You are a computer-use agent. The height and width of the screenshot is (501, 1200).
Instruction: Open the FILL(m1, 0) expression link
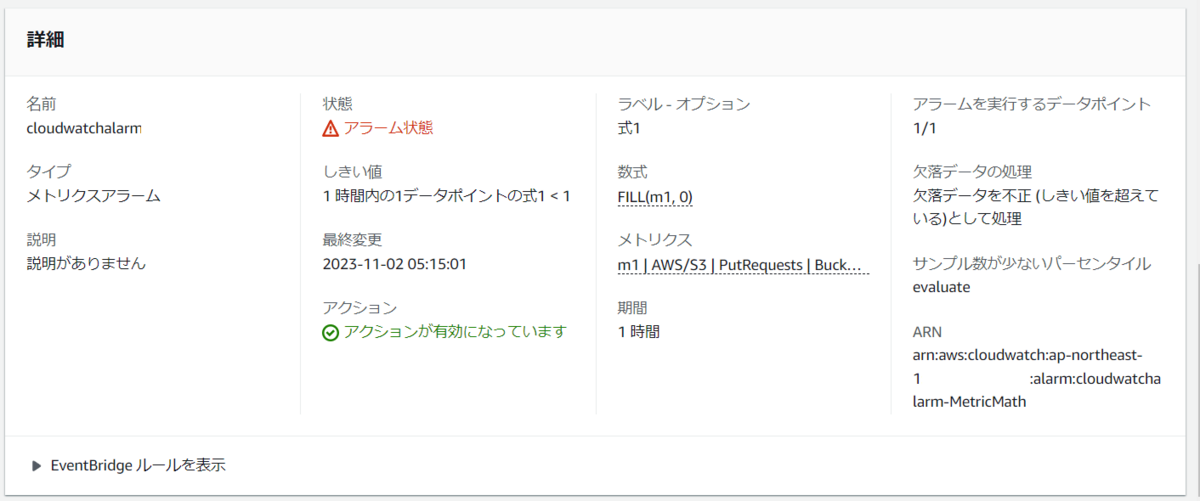(656, 196)
